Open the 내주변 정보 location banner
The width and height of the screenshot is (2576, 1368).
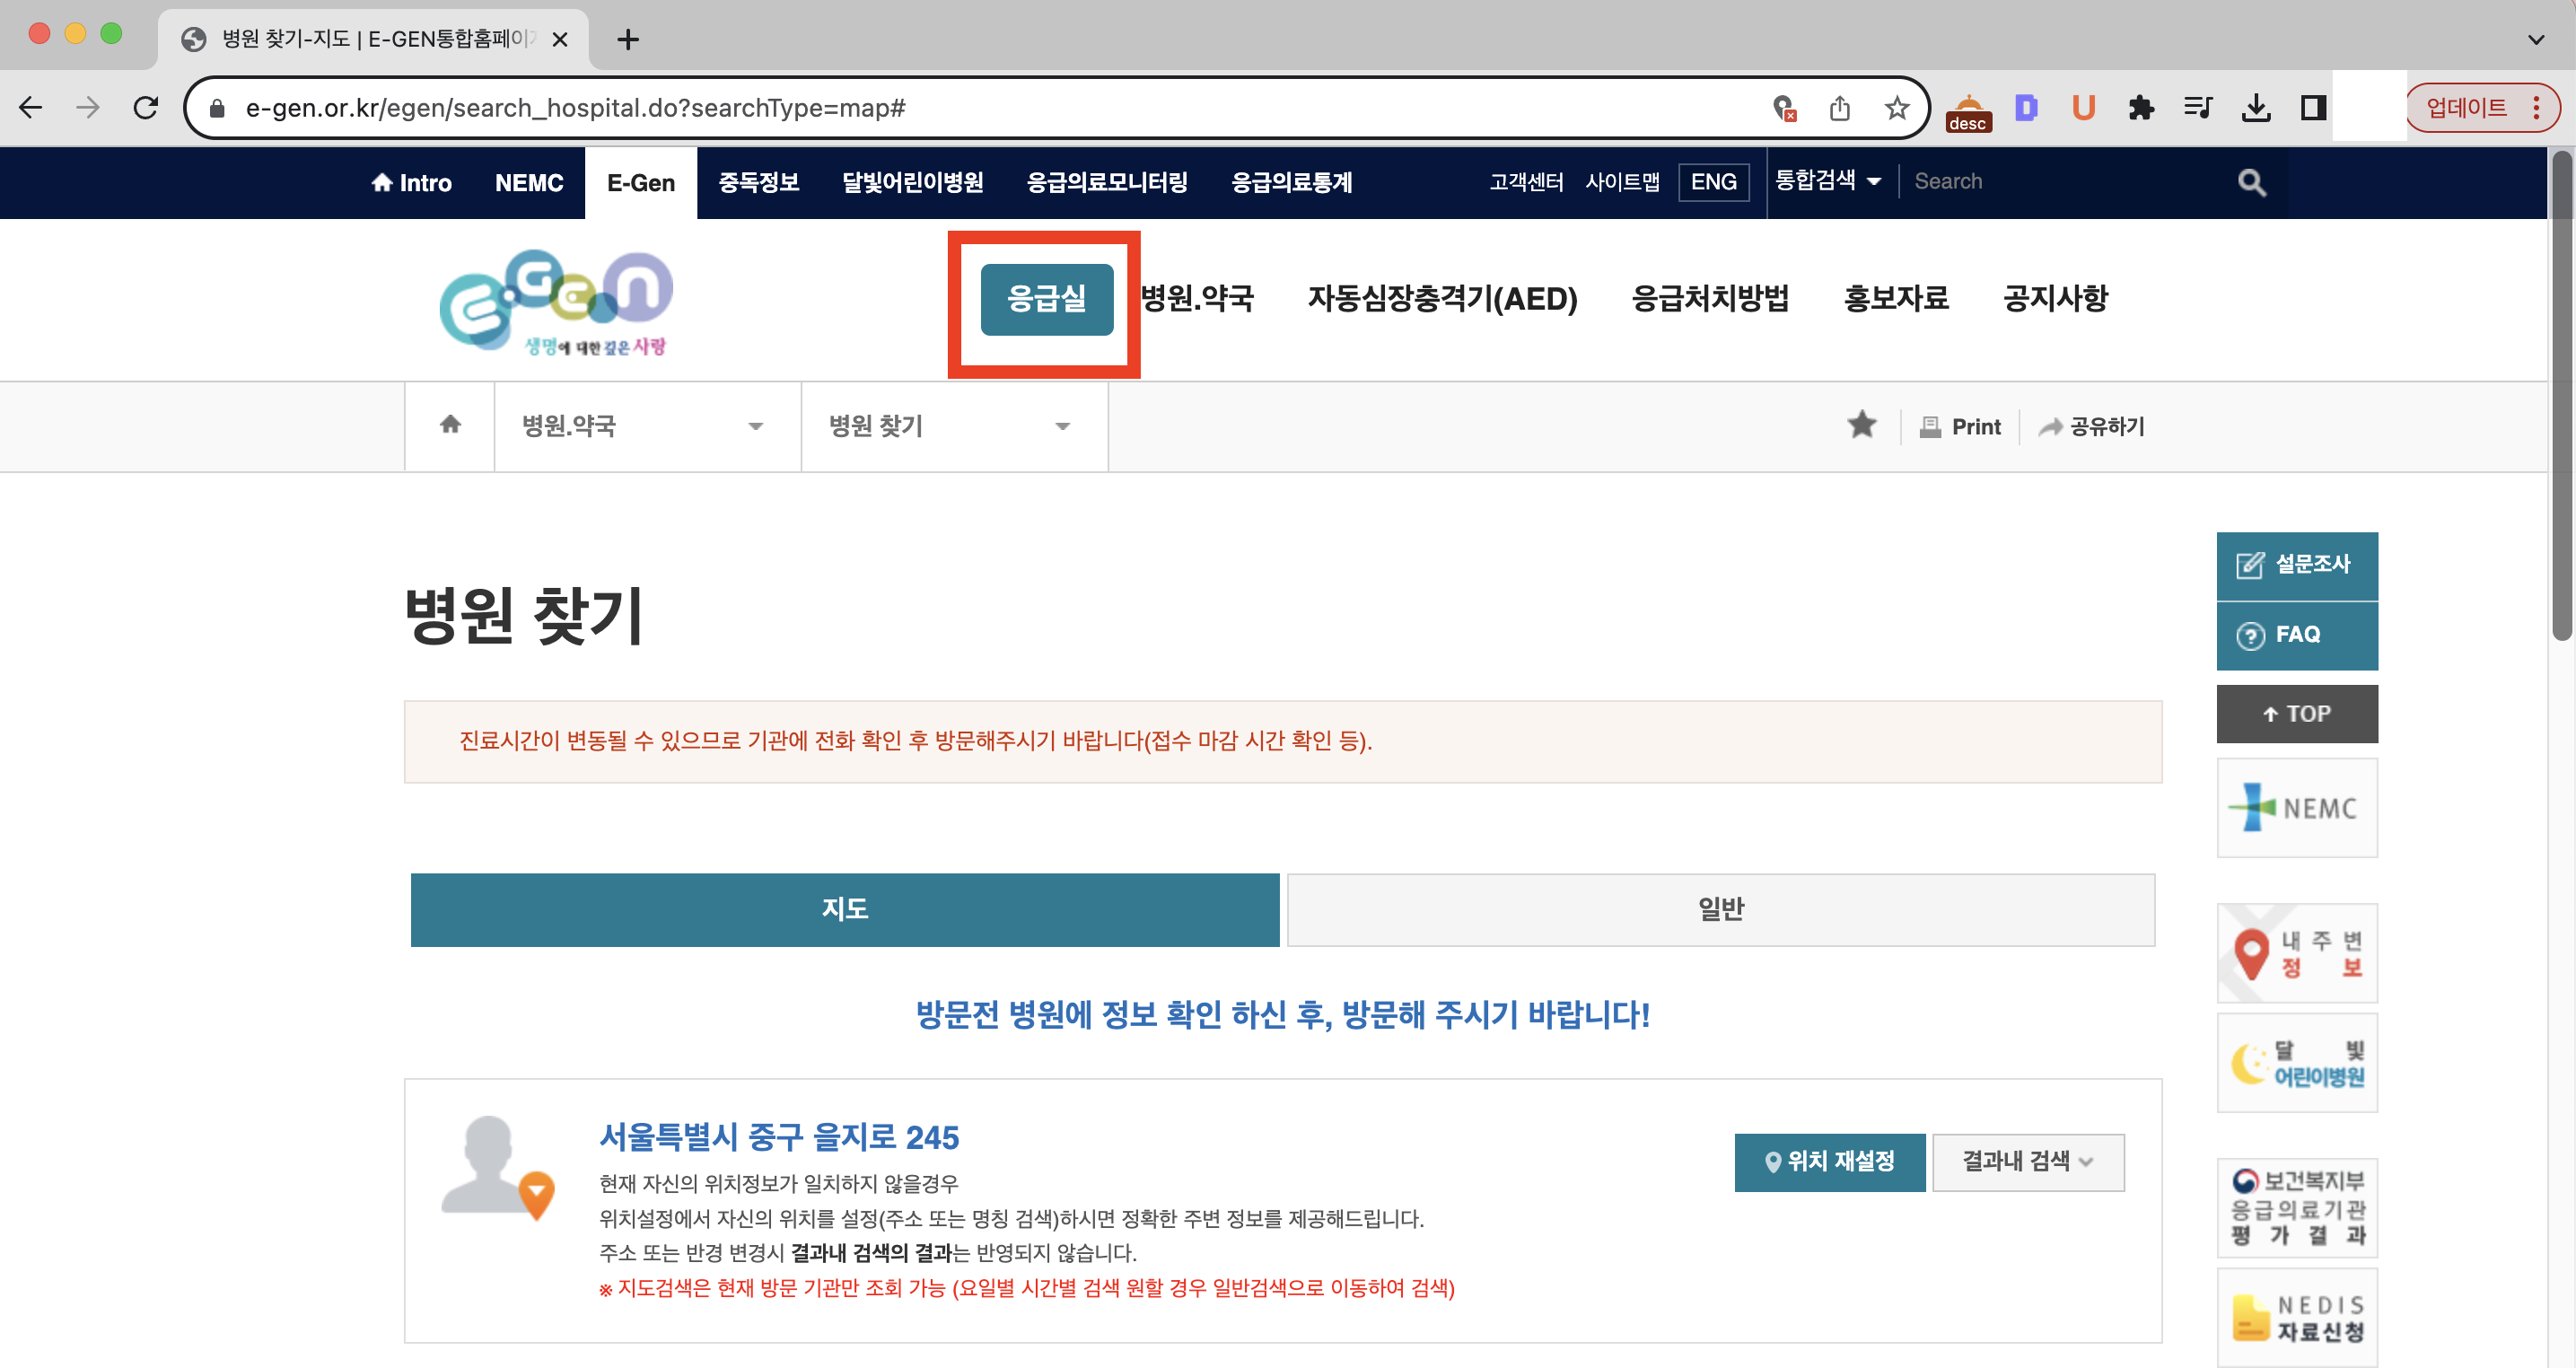click(x=2296, y=953)
